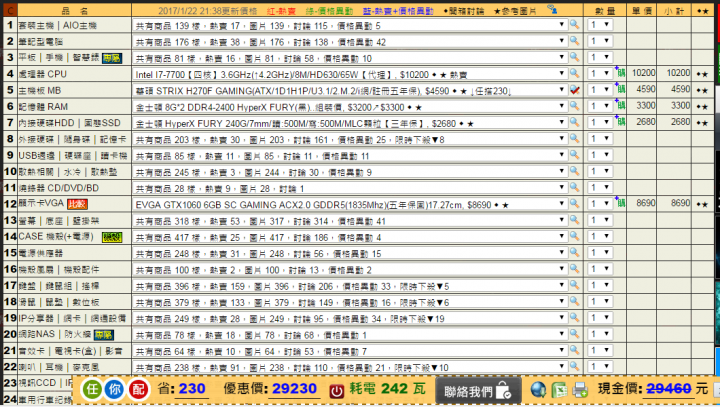Viewport: 720px width, 407px height.
Task: Click the magnifier icon in row 9 USB
Action: coord(574,155)
